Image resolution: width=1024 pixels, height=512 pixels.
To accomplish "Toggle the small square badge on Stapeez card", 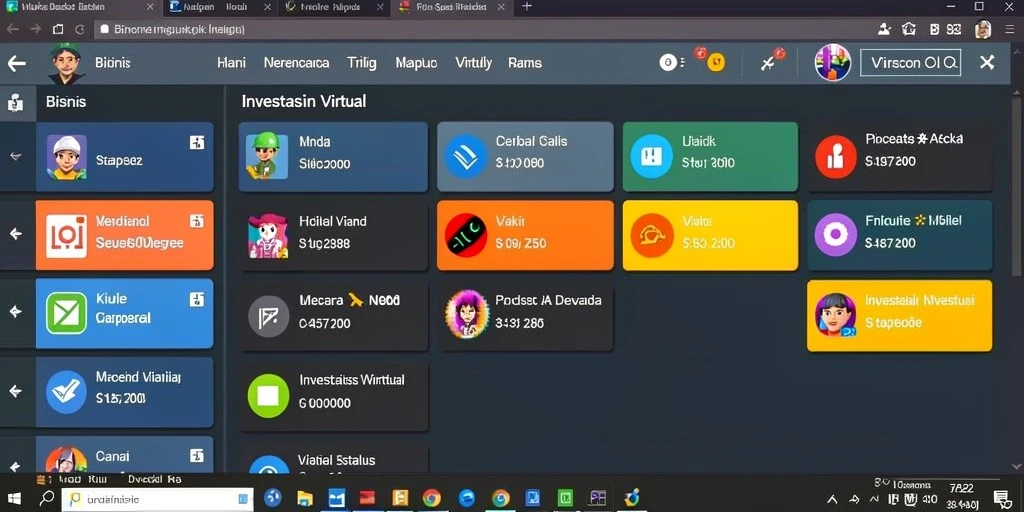I will (x=197, y=142).
